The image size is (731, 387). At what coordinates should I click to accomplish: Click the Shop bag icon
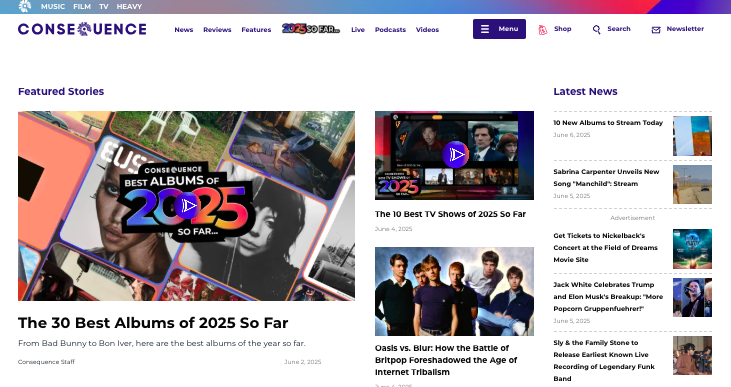[x=543, y=30]
